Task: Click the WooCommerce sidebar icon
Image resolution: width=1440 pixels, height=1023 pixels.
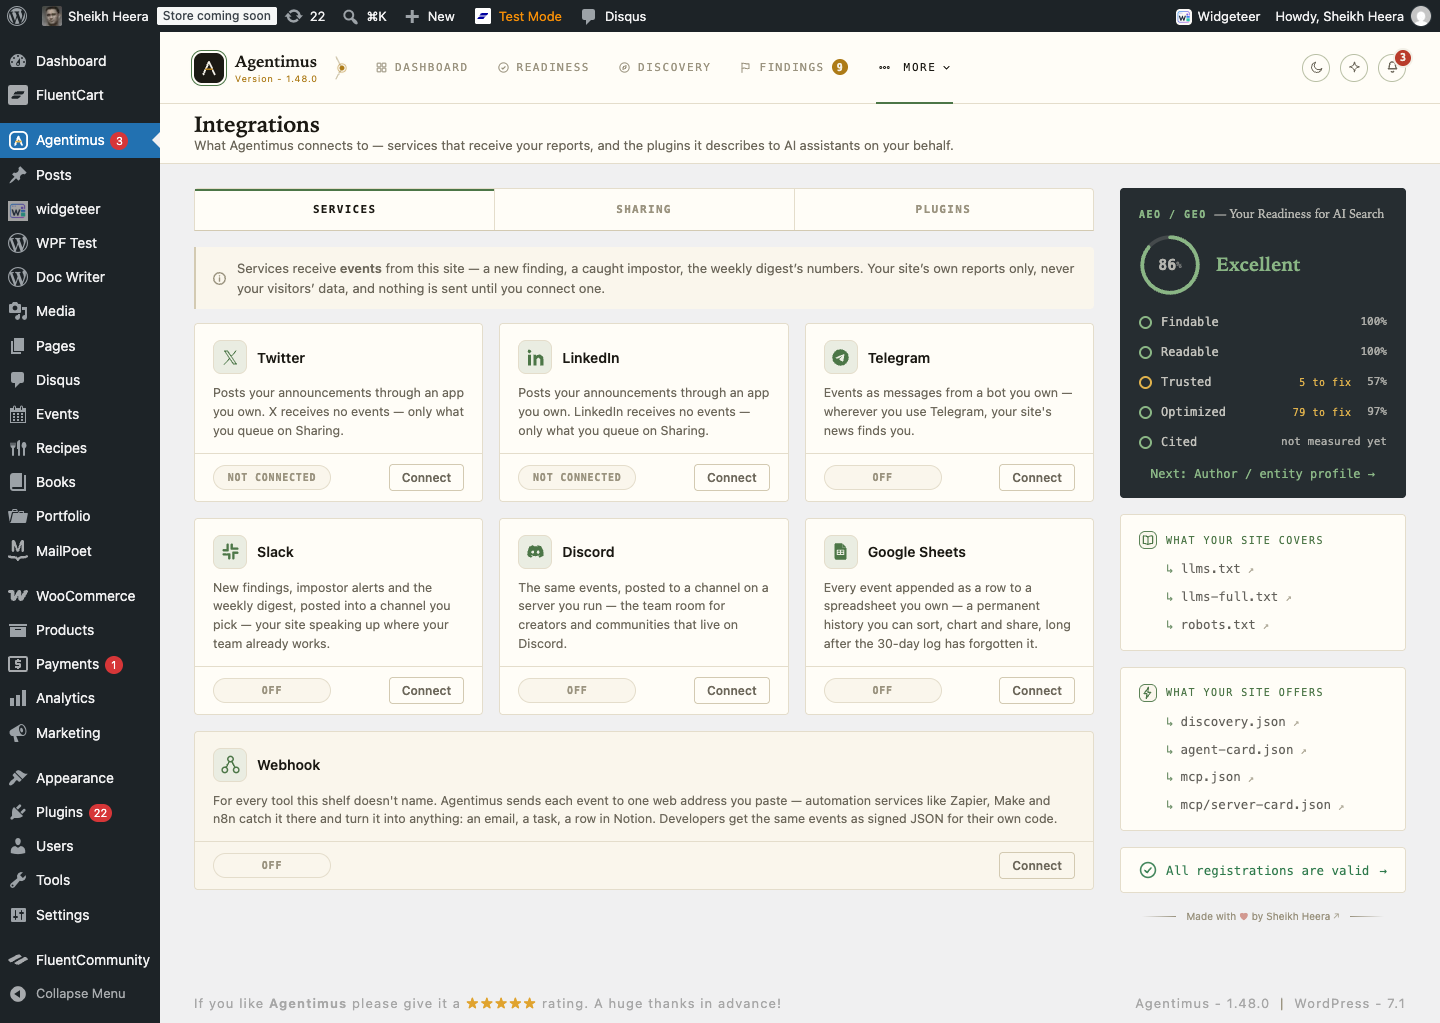Action: [18, 596]
